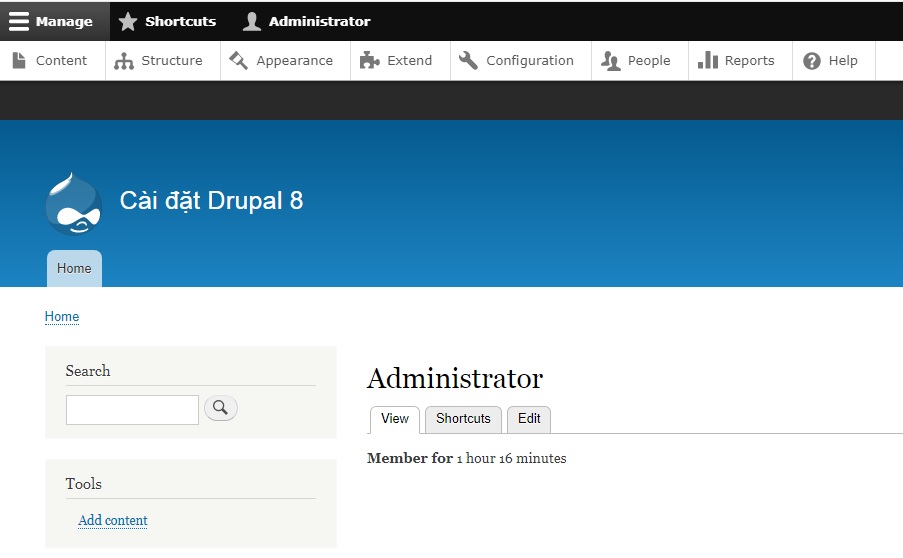Viewport: 903px width, 558px height.
Task: Follow the Home breadcrumb link
Action: tap(62, 317)
